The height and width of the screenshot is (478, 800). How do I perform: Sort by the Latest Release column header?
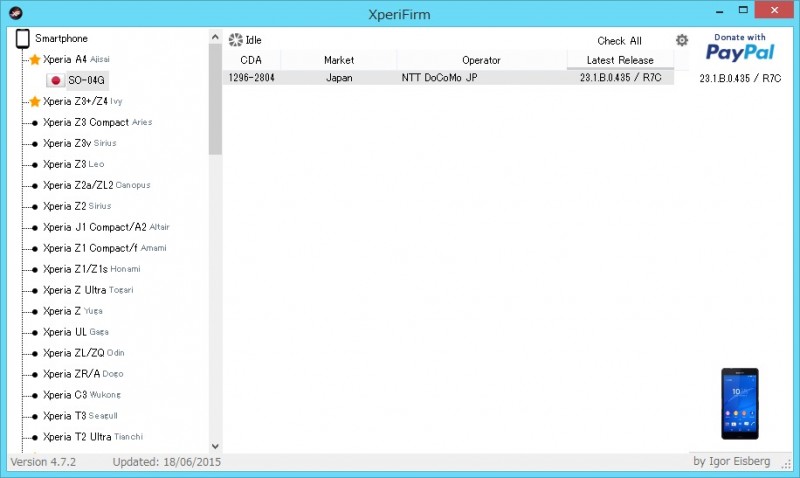(x=620, y=60)
